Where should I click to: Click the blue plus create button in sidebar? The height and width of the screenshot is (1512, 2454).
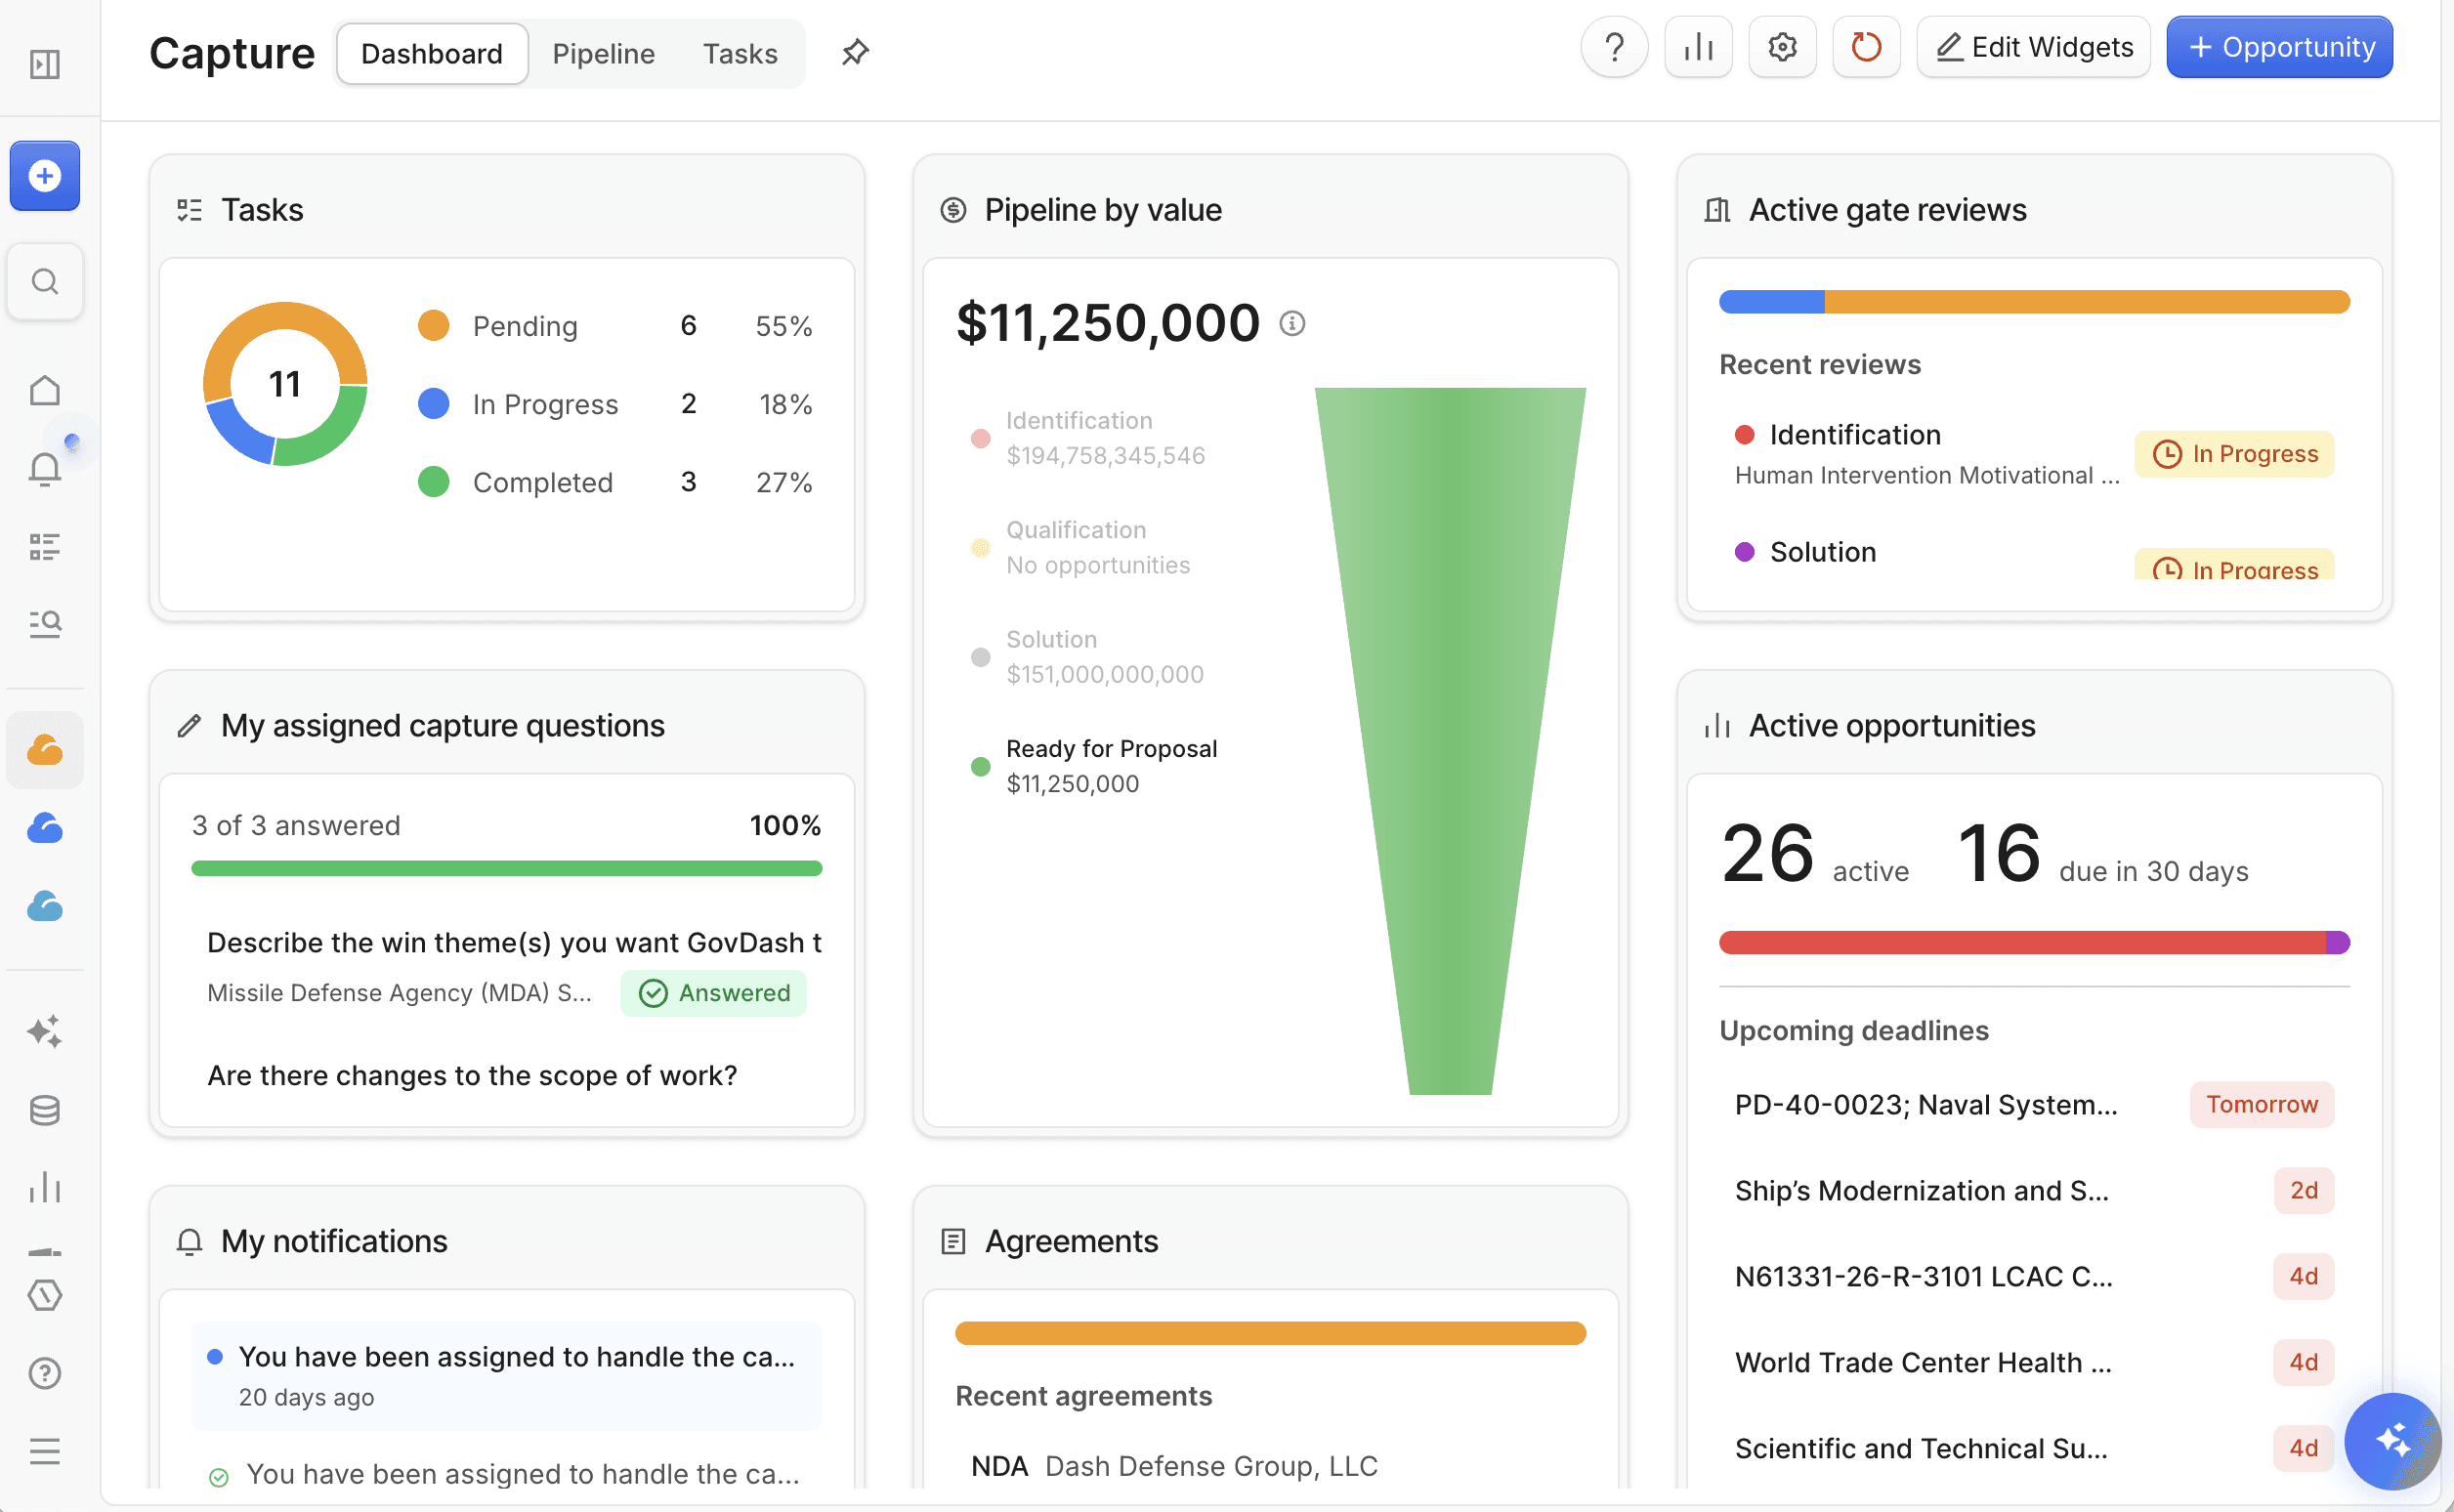click(x=45, y=176)
